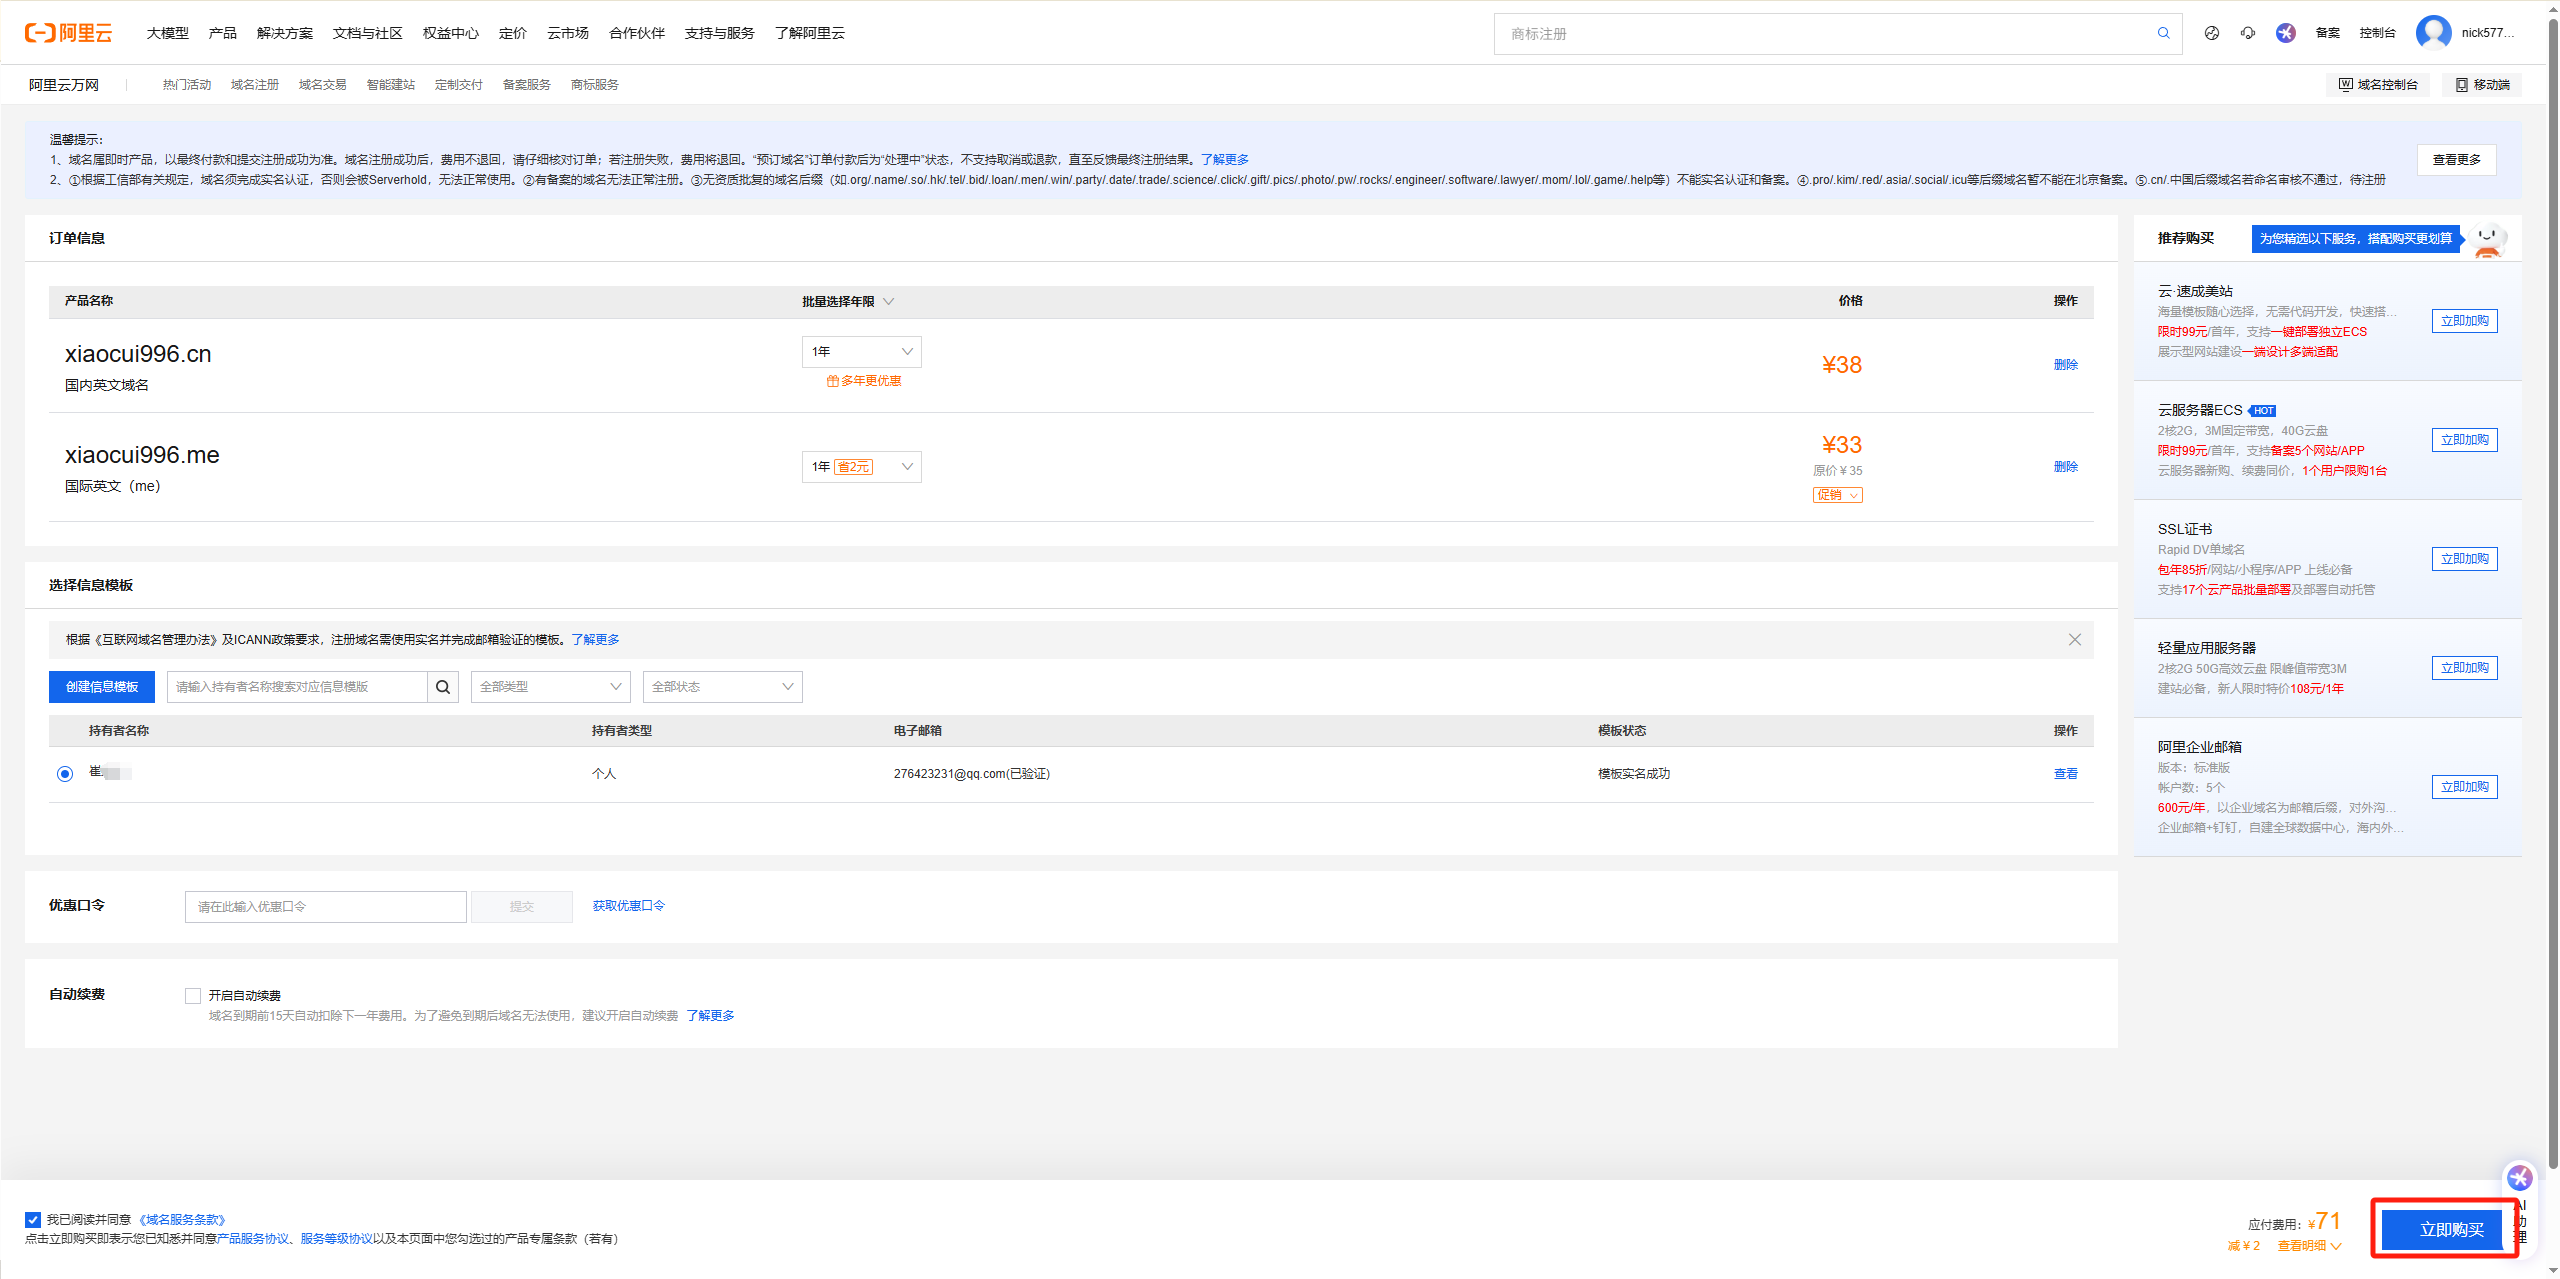The width and height of the screenshot is (2560, 1279).
Task: Uncheck the 域名服务条款 agreement checkbox
Action: click(33, 1219)
